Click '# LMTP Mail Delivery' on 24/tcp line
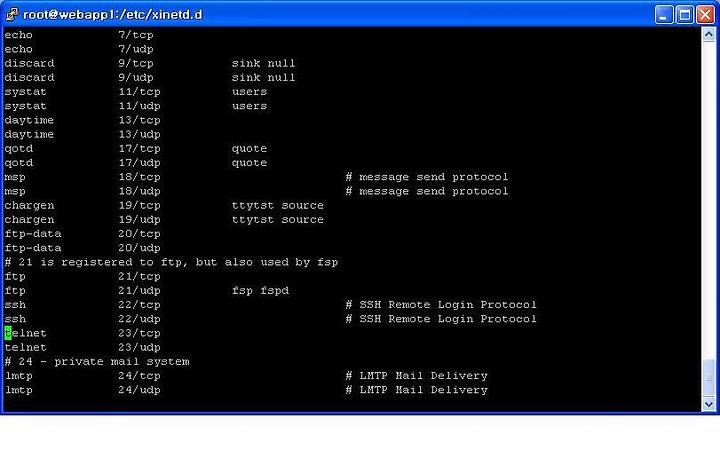 pos(416,376)
